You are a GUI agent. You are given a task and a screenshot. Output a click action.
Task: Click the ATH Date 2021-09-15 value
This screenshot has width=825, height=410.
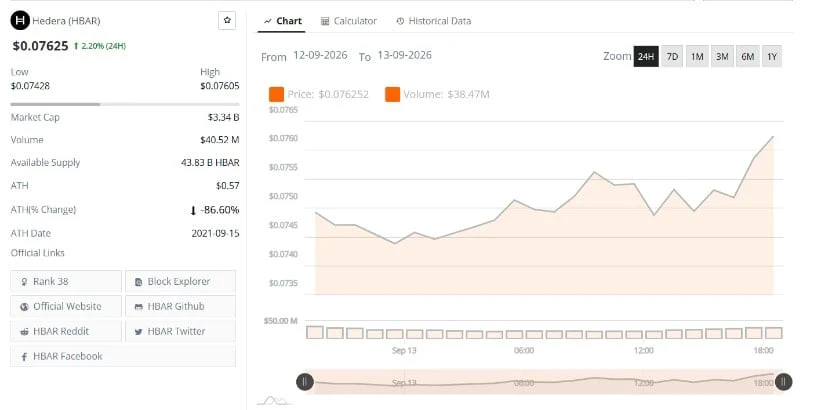(216, 233)
